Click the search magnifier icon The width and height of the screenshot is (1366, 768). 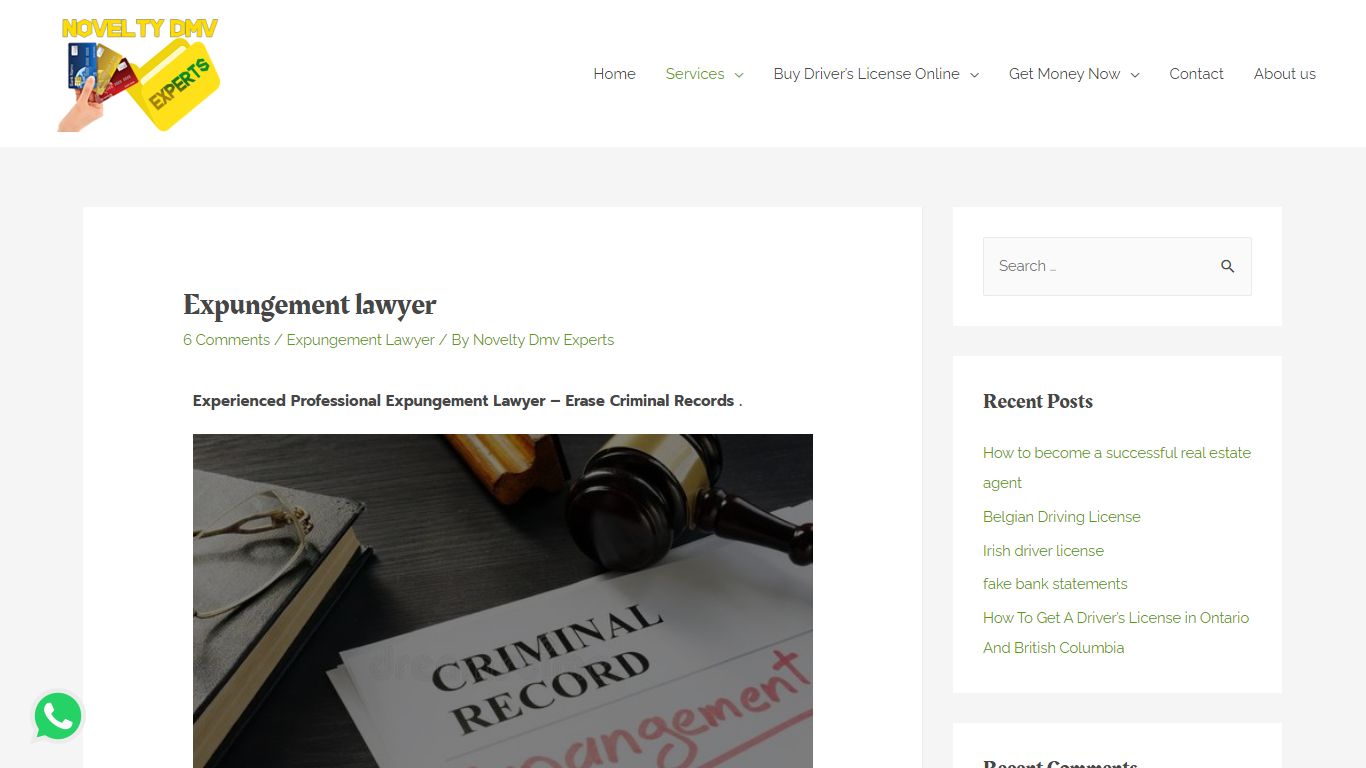[1227, 266]
